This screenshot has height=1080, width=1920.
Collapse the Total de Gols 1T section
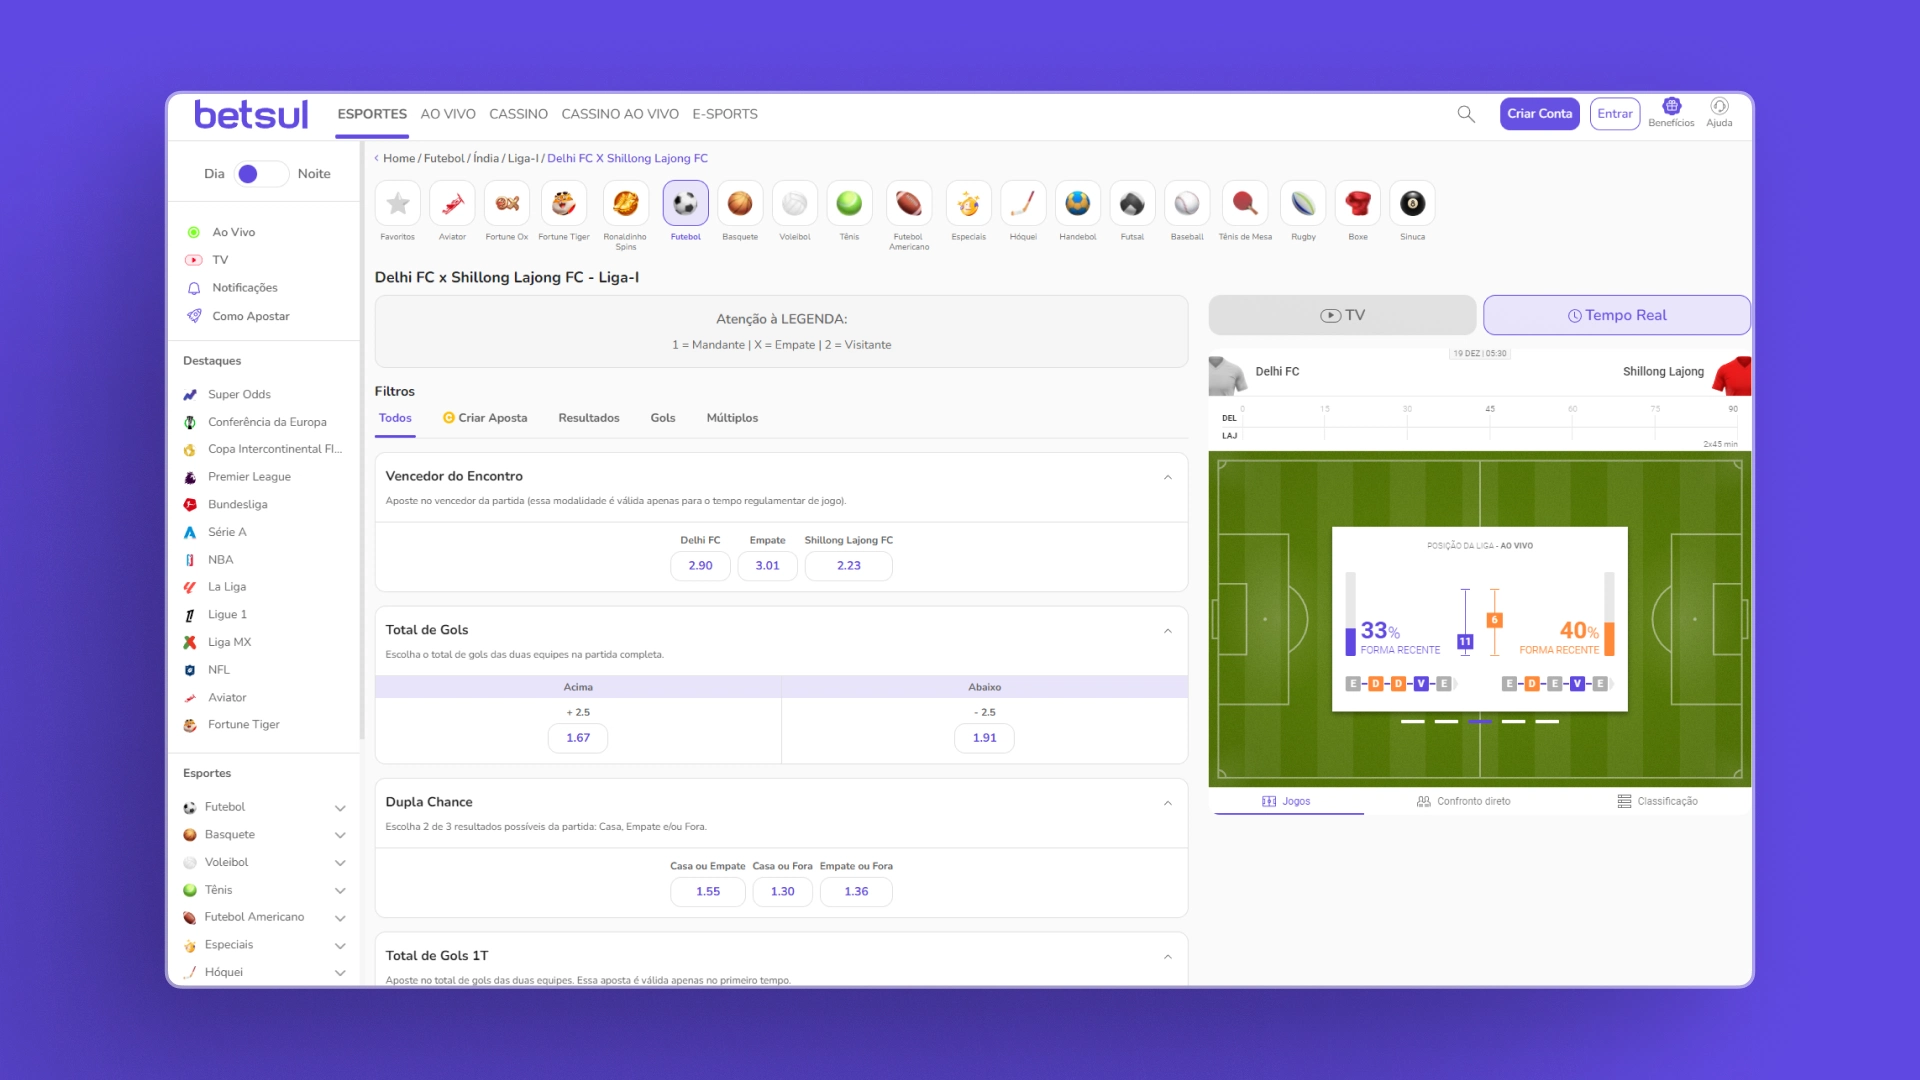[x=1167, y=957]
